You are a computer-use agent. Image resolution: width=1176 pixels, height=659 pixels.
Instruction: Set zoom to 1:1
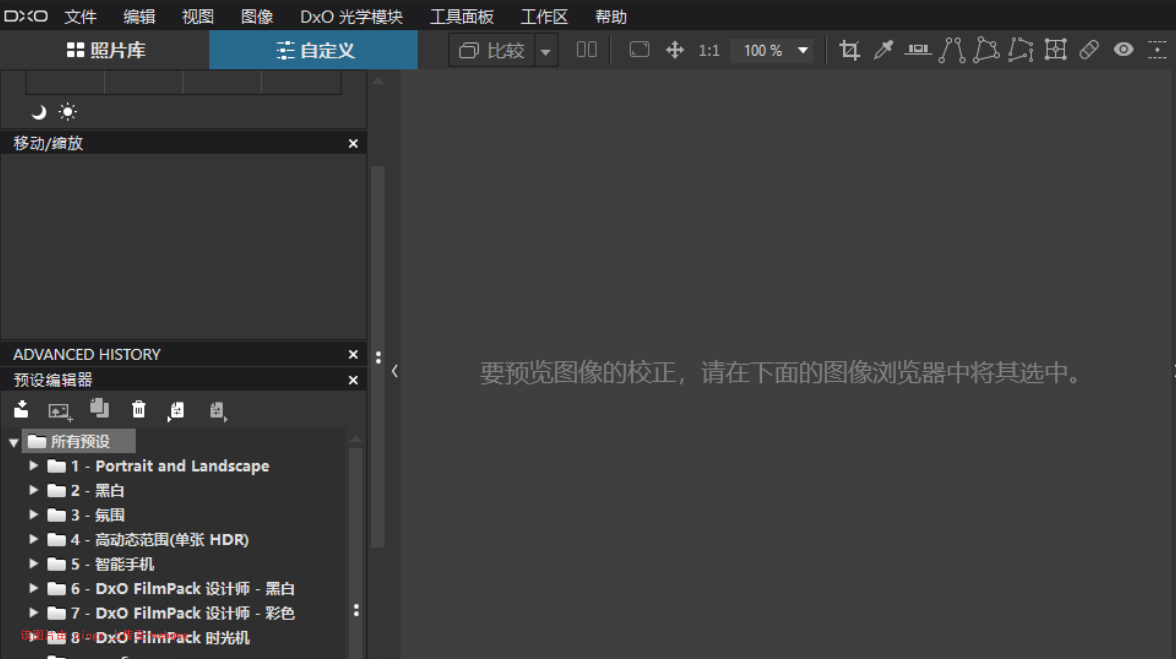click(709, 50)
